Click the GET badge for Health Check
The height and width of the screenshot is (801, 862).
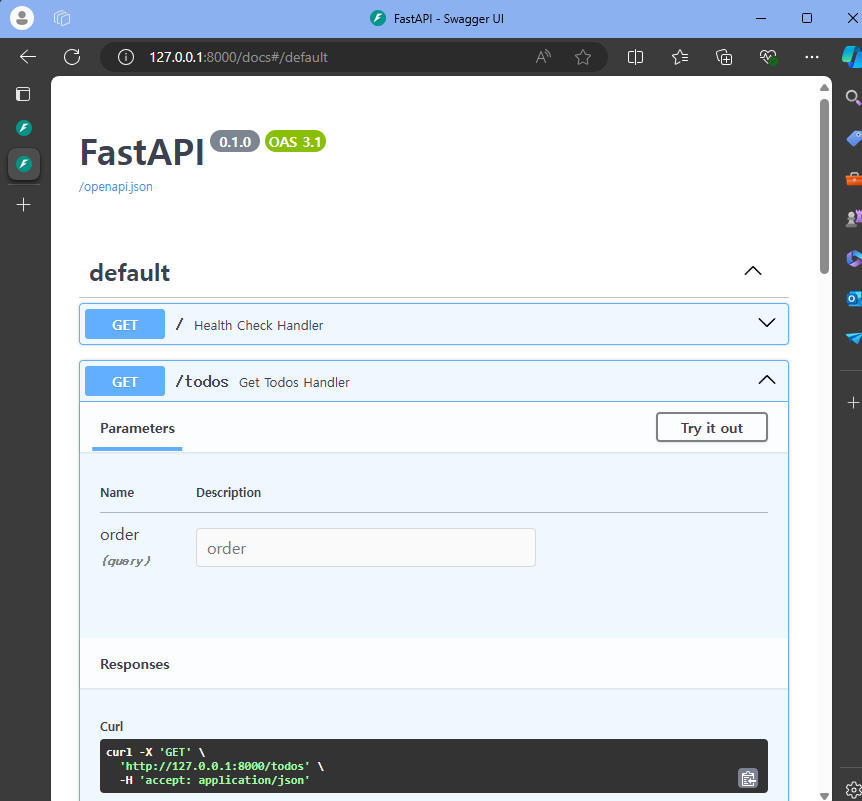(125, 324)
